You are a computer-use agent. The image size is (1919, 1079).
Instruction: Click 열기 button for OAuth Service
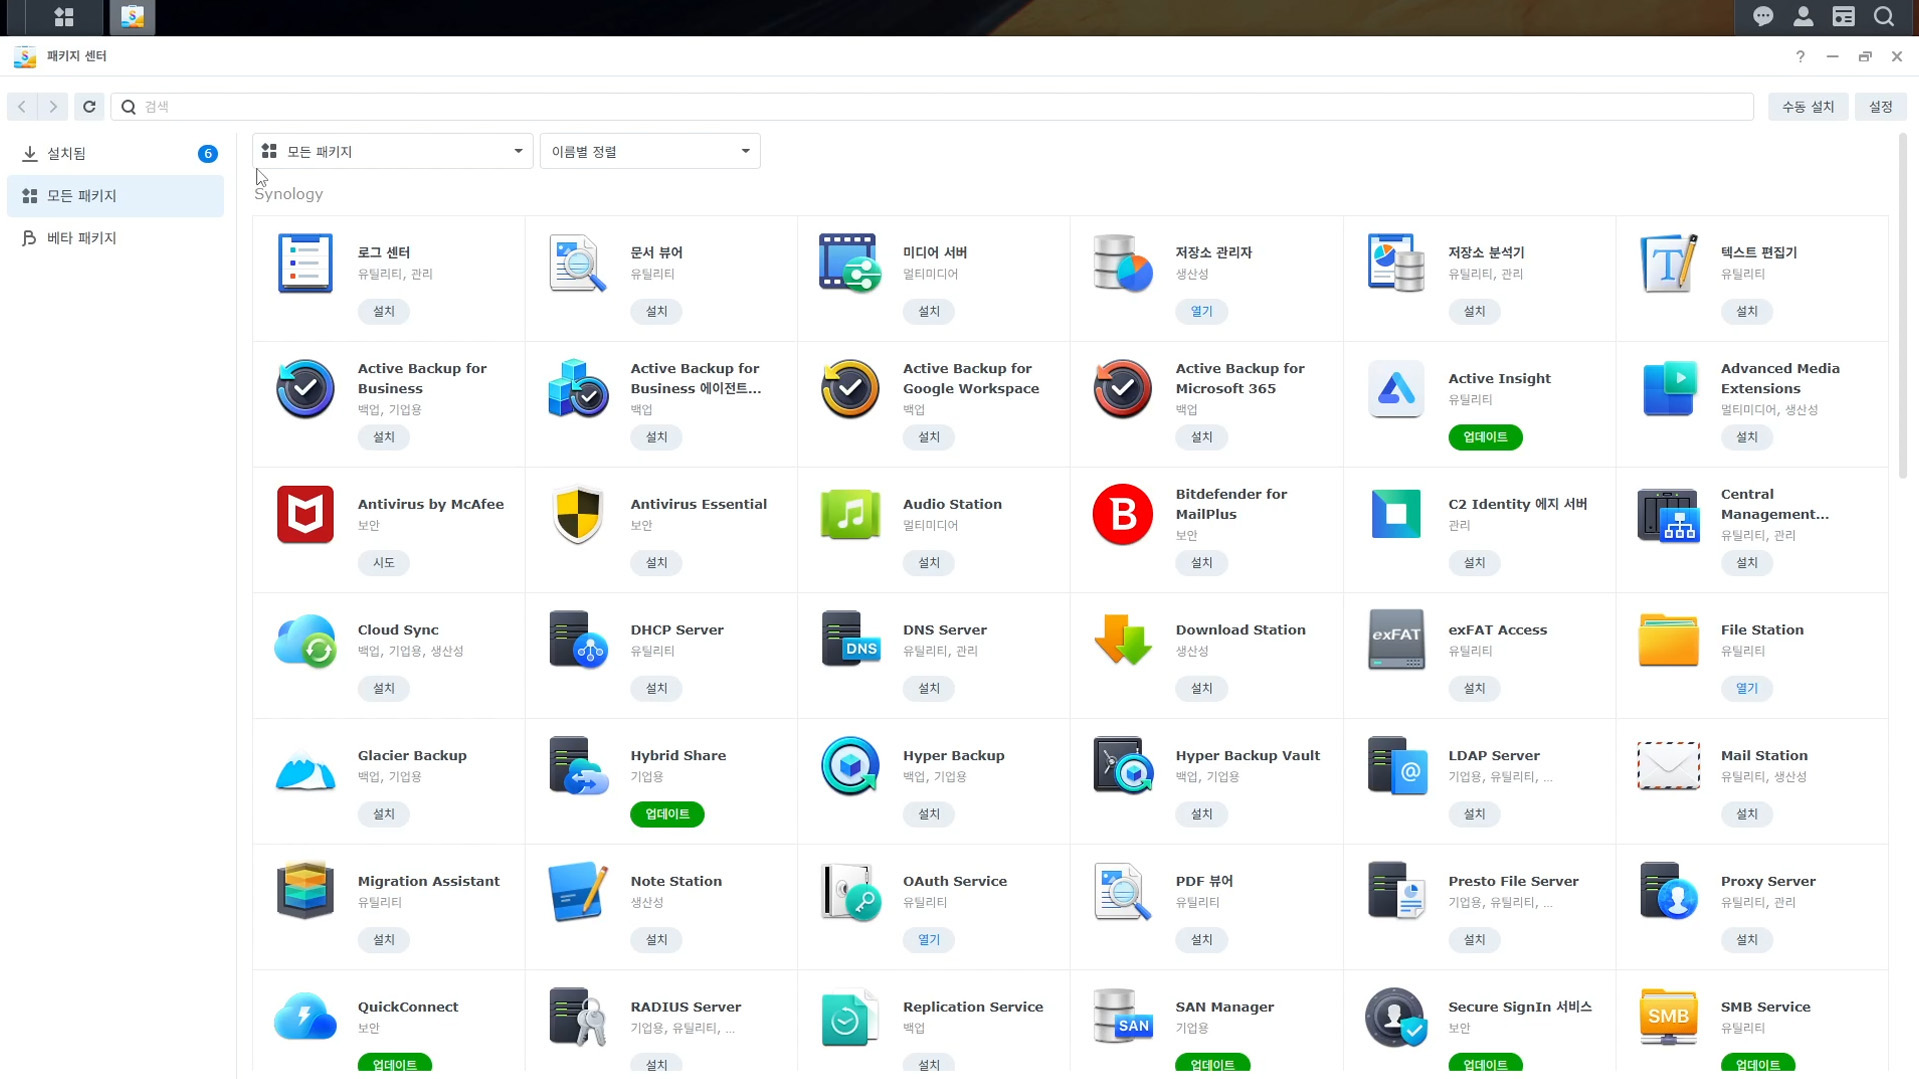[928, 940]
